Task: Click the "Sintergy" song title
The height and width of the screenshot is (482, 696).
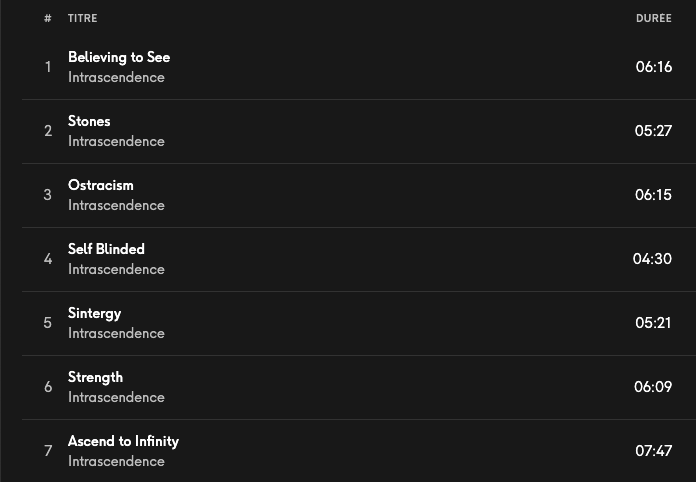Action: [x=94, y=313]
